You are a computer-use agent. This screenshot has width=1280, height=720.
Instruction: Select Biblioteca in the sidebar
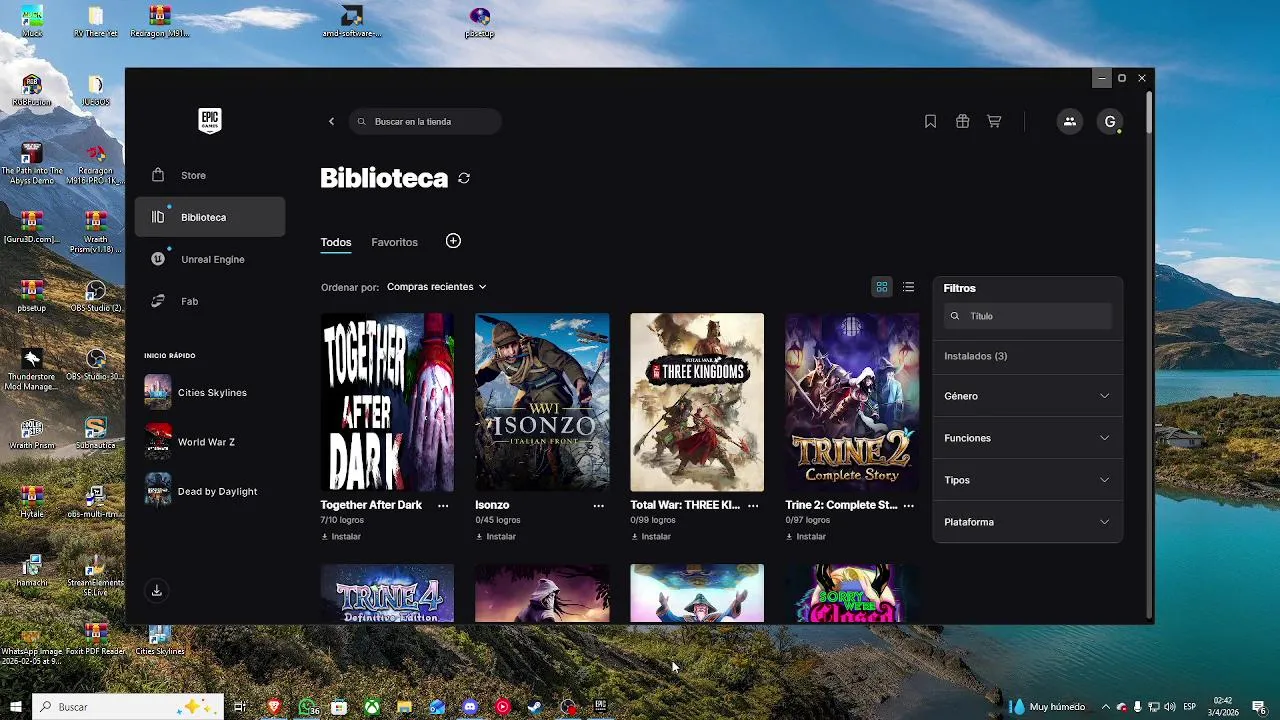pos(210,217)
